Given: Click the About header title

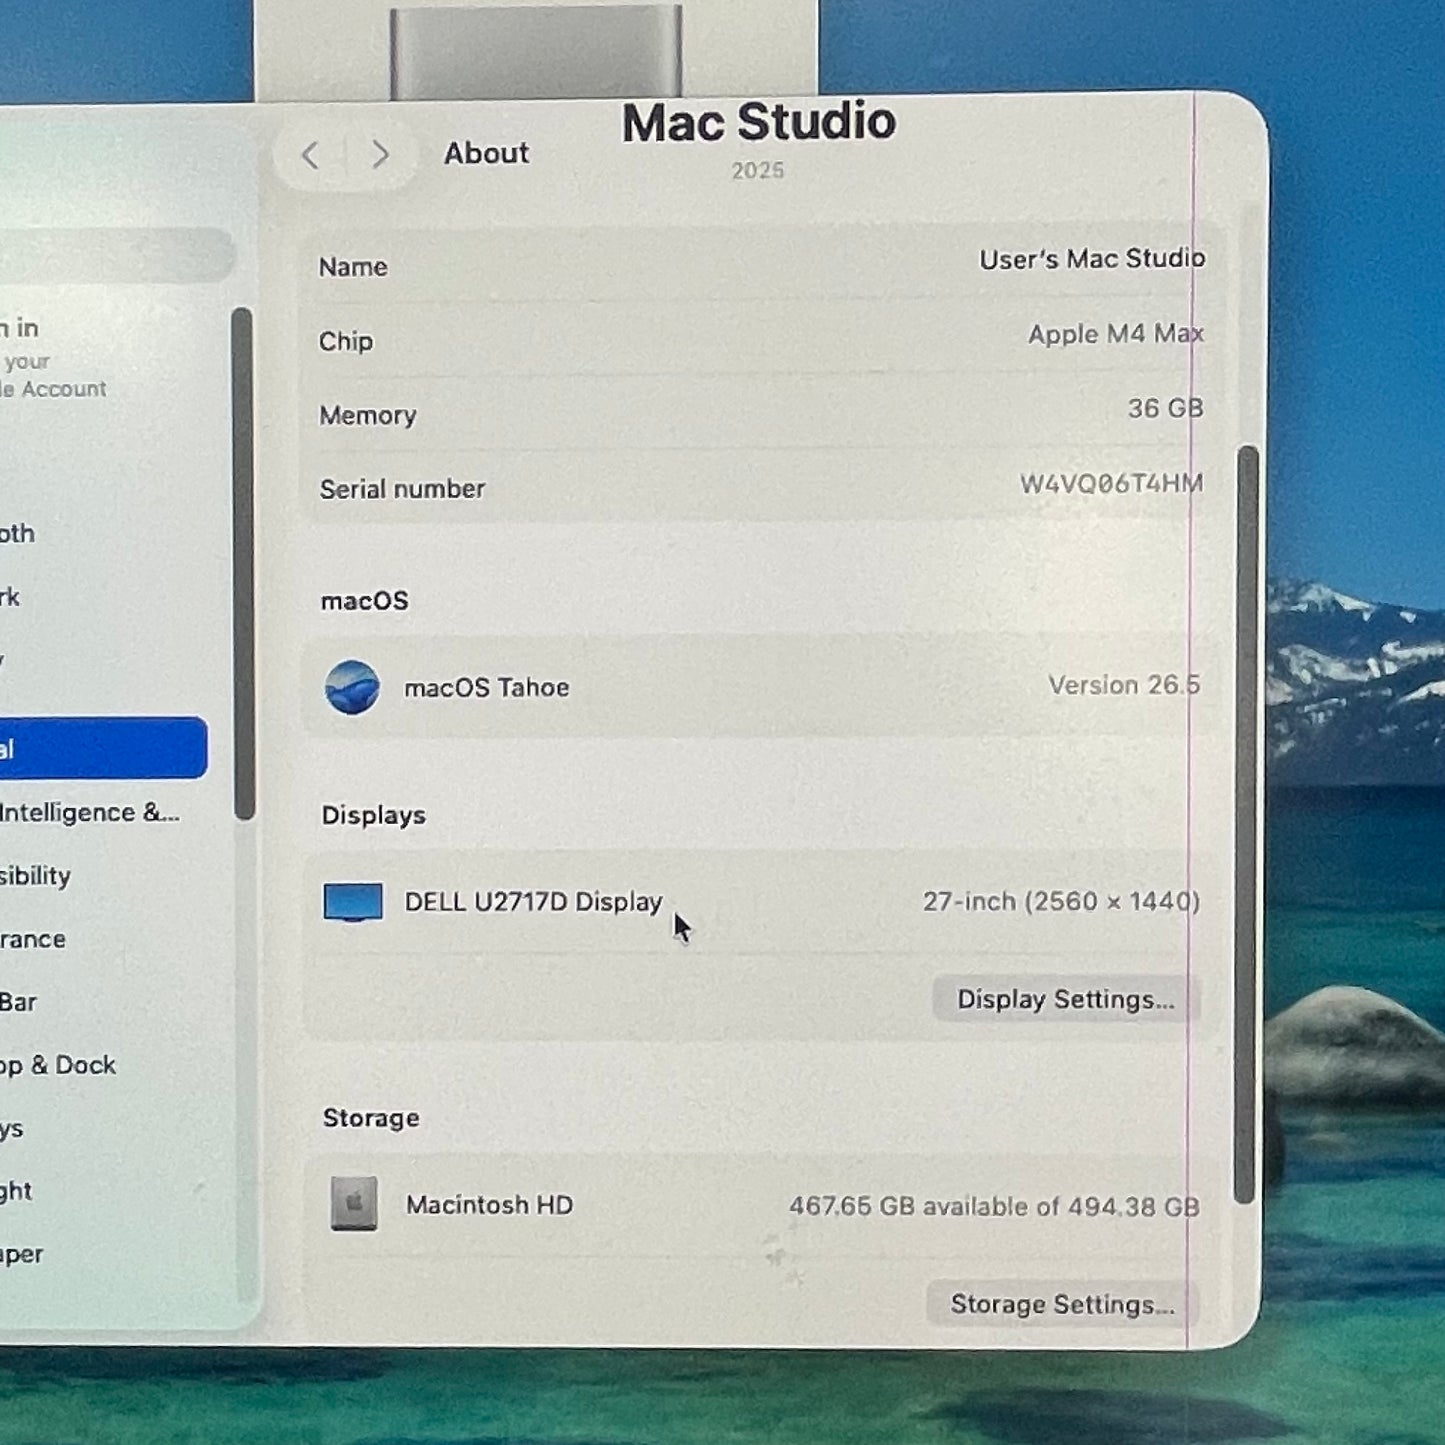Looking at the screenshot, I should point(486,153).
